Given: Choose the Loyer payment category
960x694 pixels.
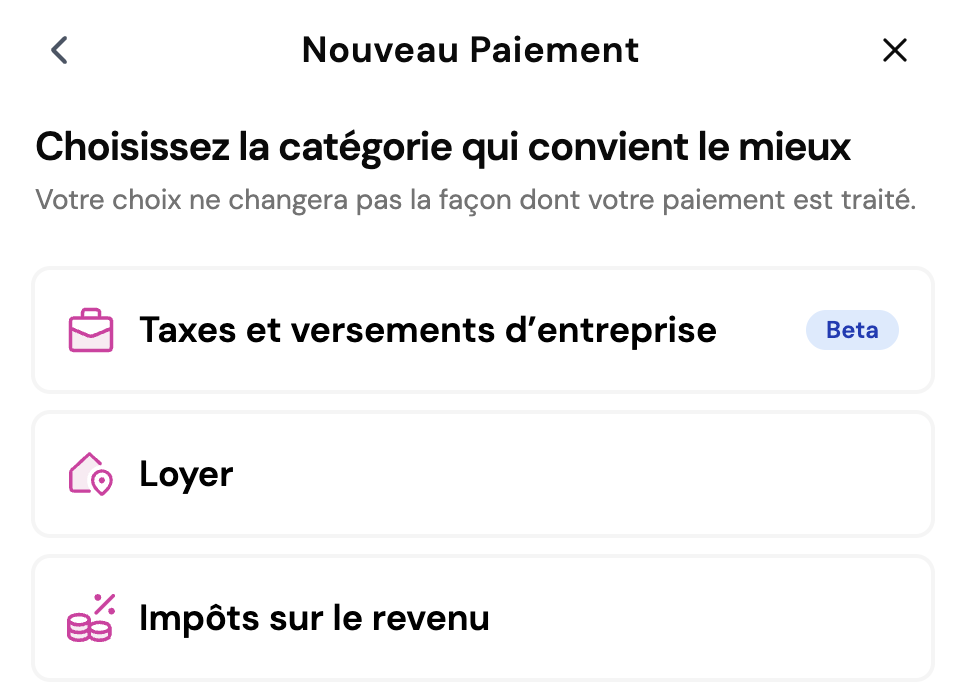Looking at the screenshot, I should [x=483, y=474].
